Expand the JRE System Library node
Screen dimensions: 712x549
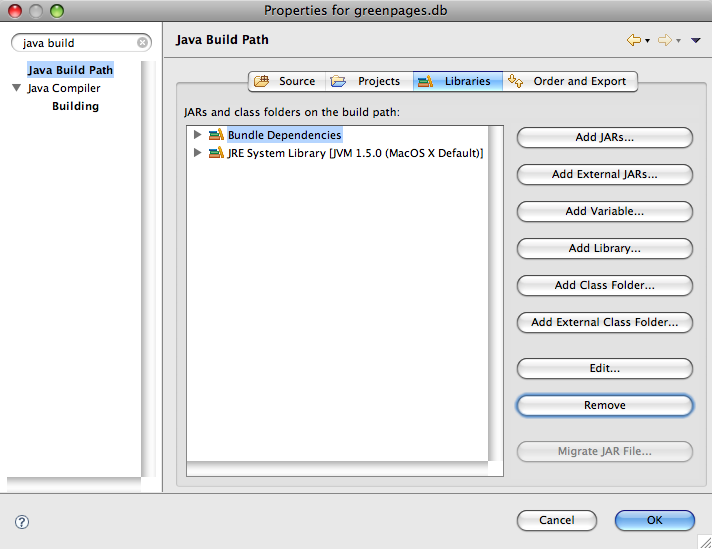pyautogui.click(x=198, y=153)
